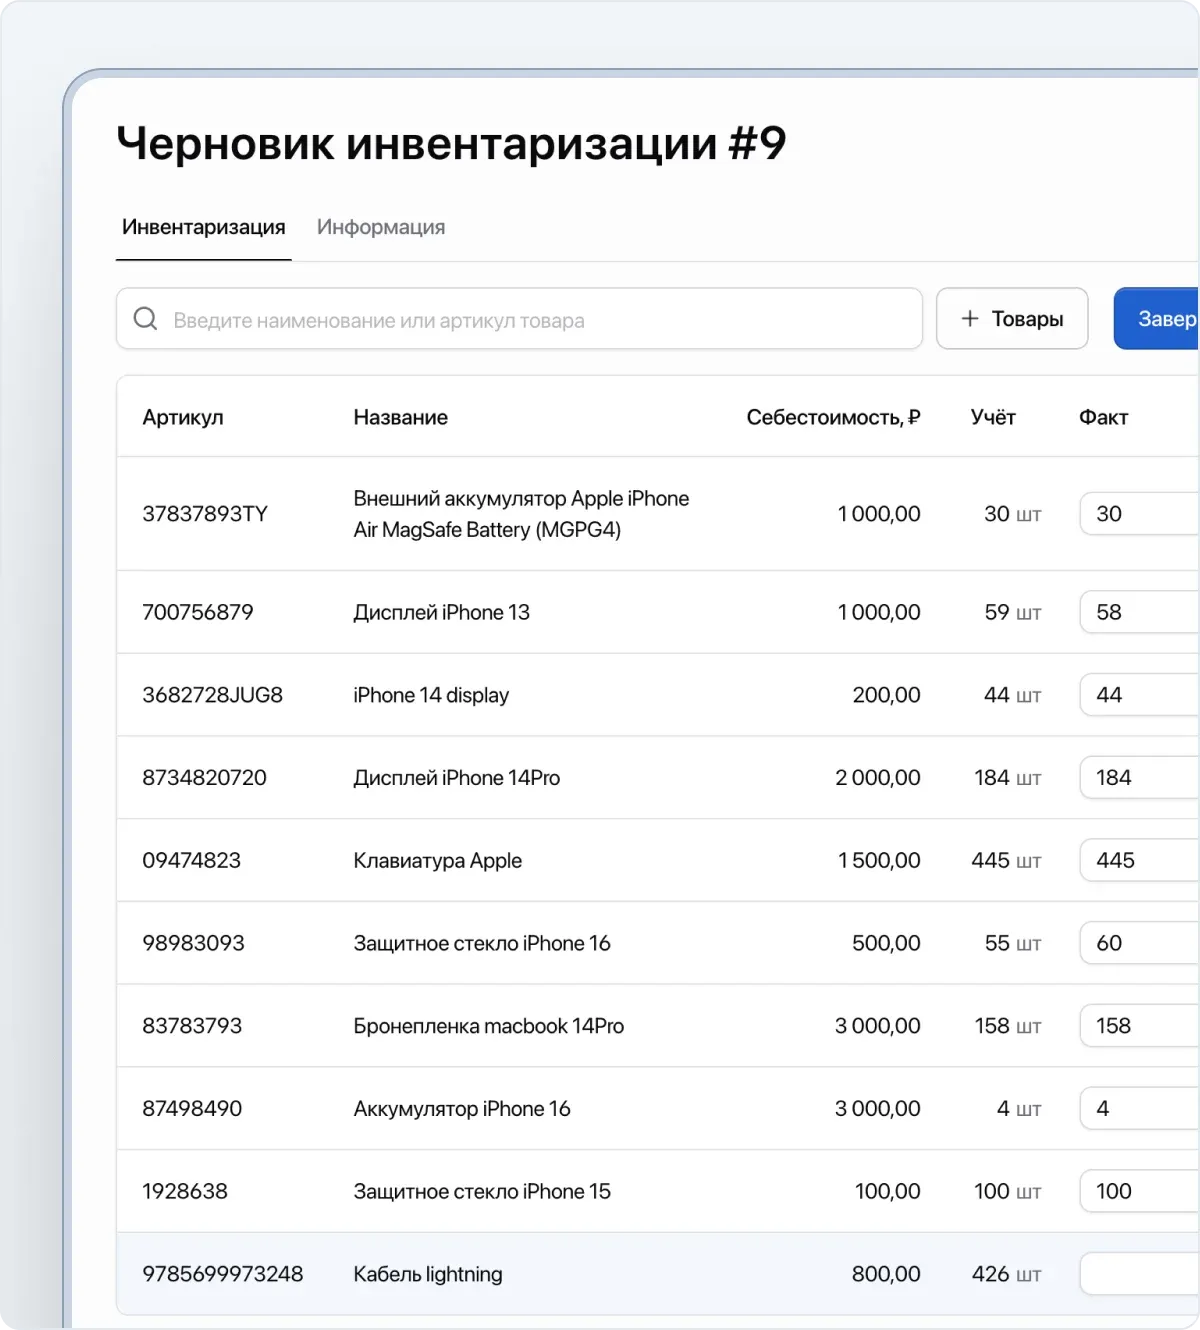Edit Факт field for Бронепленка macbook 14Pro

click(x=1140, y=1026)
